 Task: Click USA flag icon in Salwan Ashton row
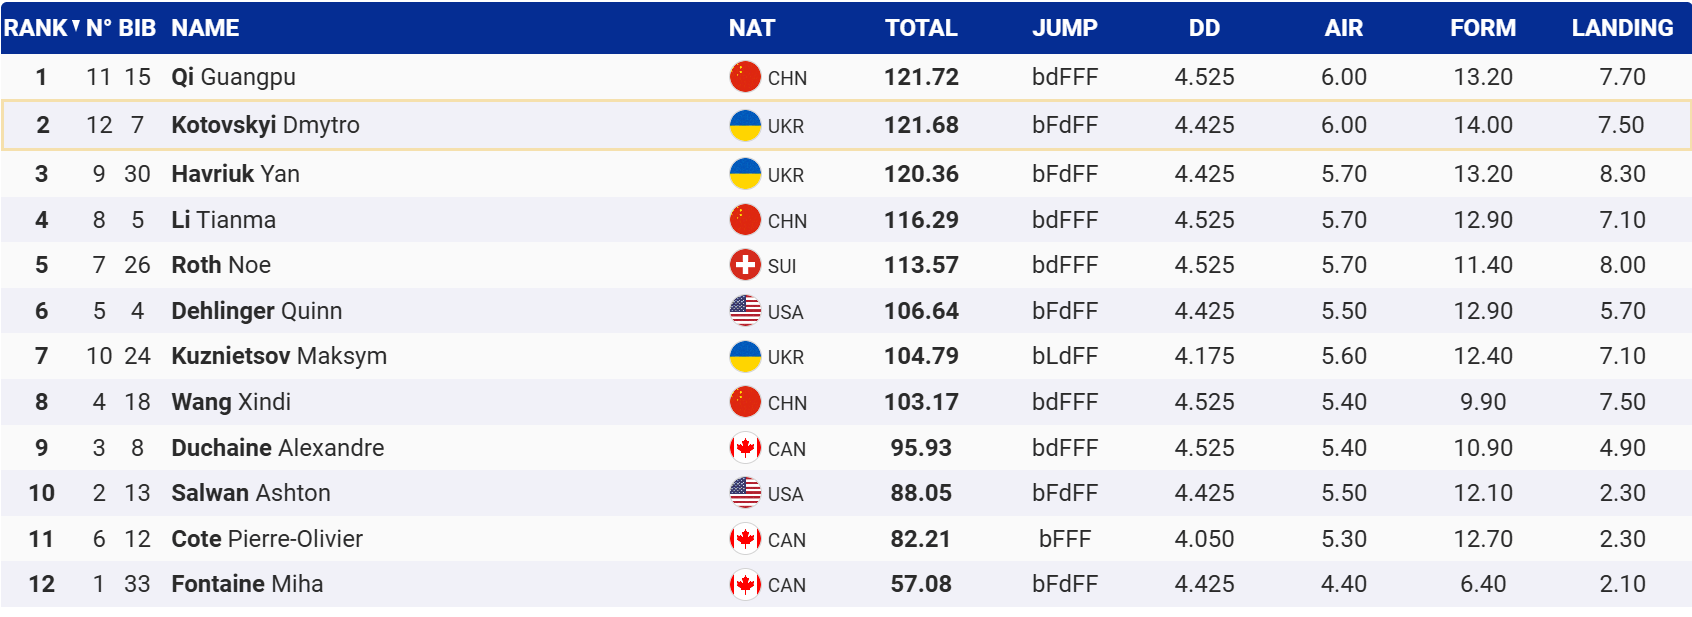point(745,493)
